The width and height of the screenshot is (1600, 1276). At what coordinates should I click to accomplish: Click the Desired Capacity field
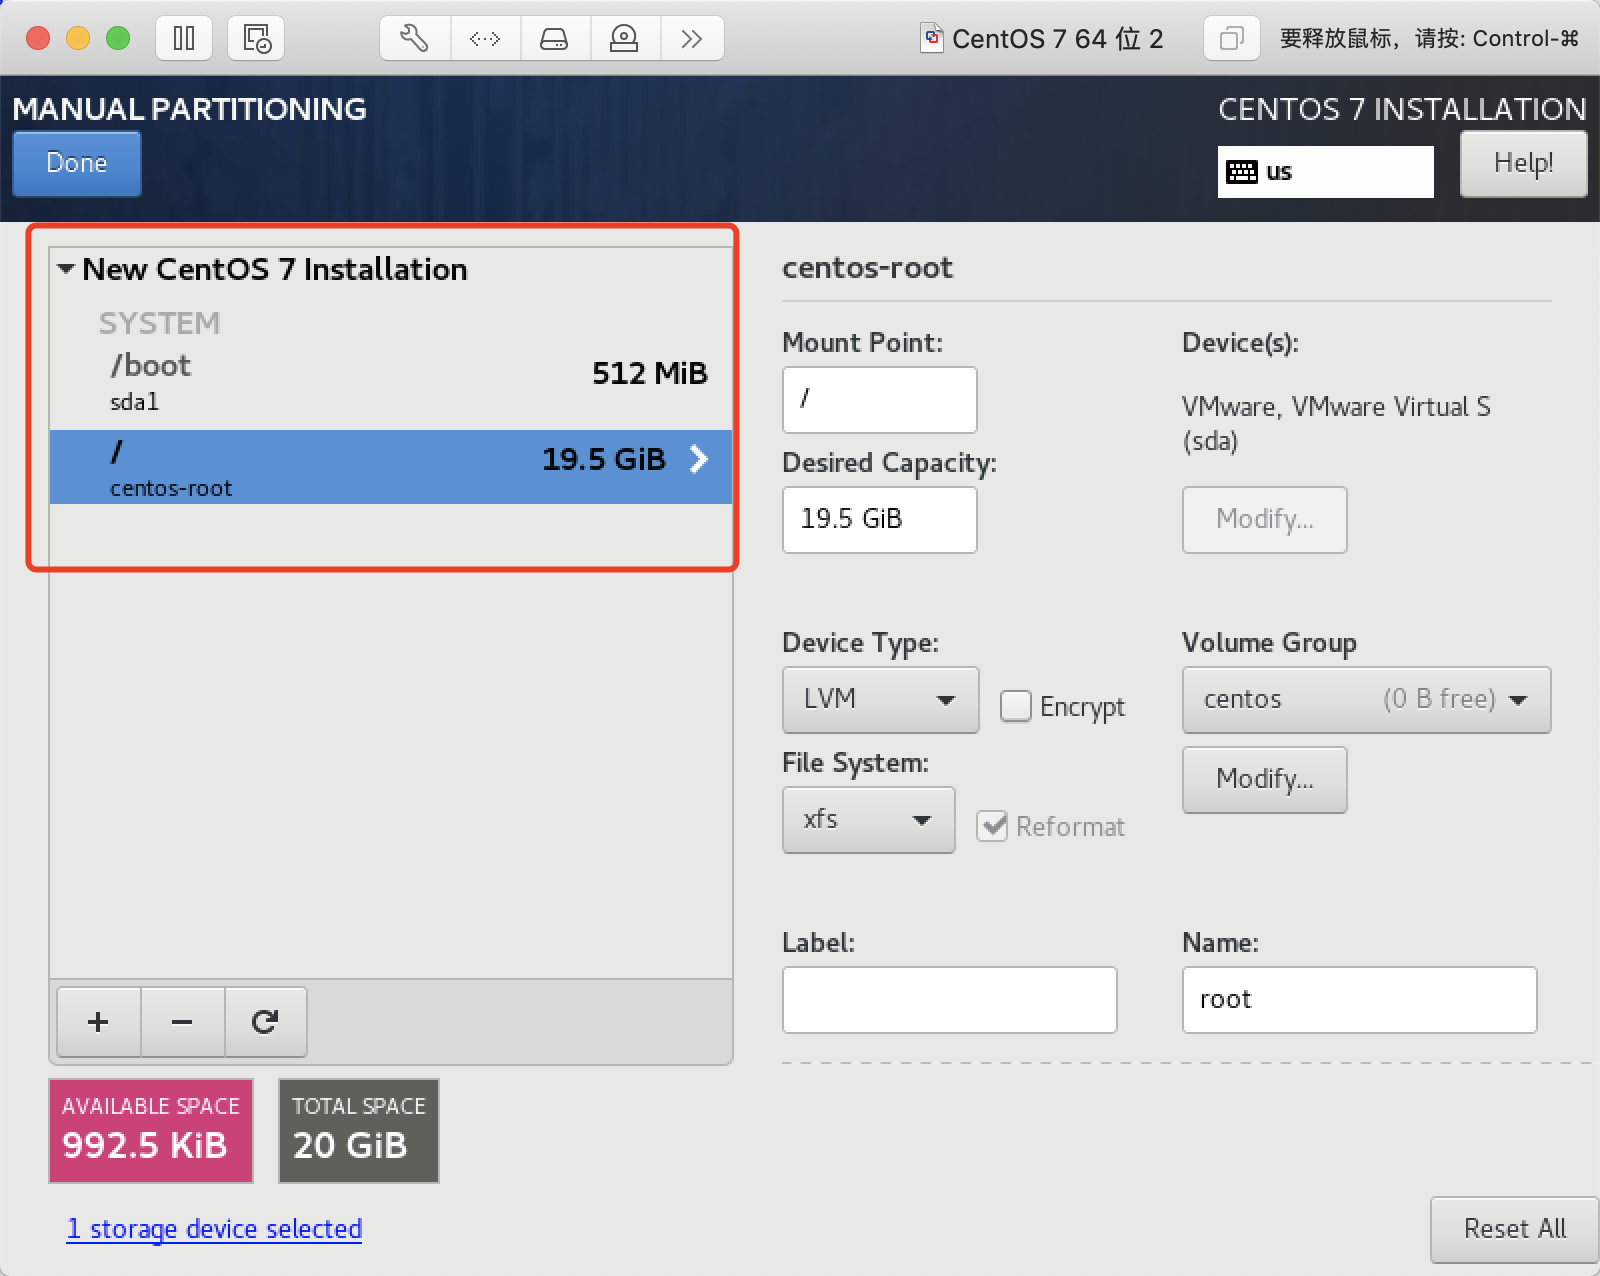click(x=880, y=520)
